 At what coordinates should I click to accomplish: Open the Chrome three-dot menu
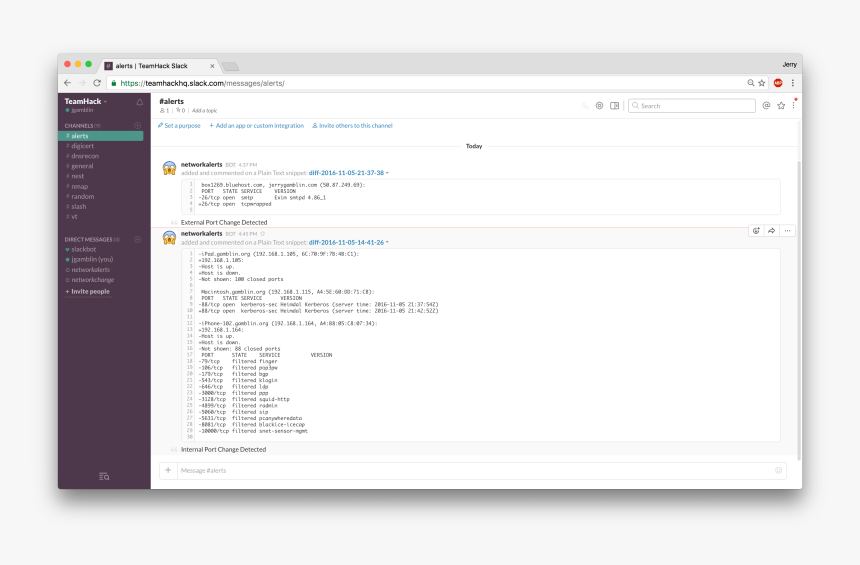click(793, 83)
